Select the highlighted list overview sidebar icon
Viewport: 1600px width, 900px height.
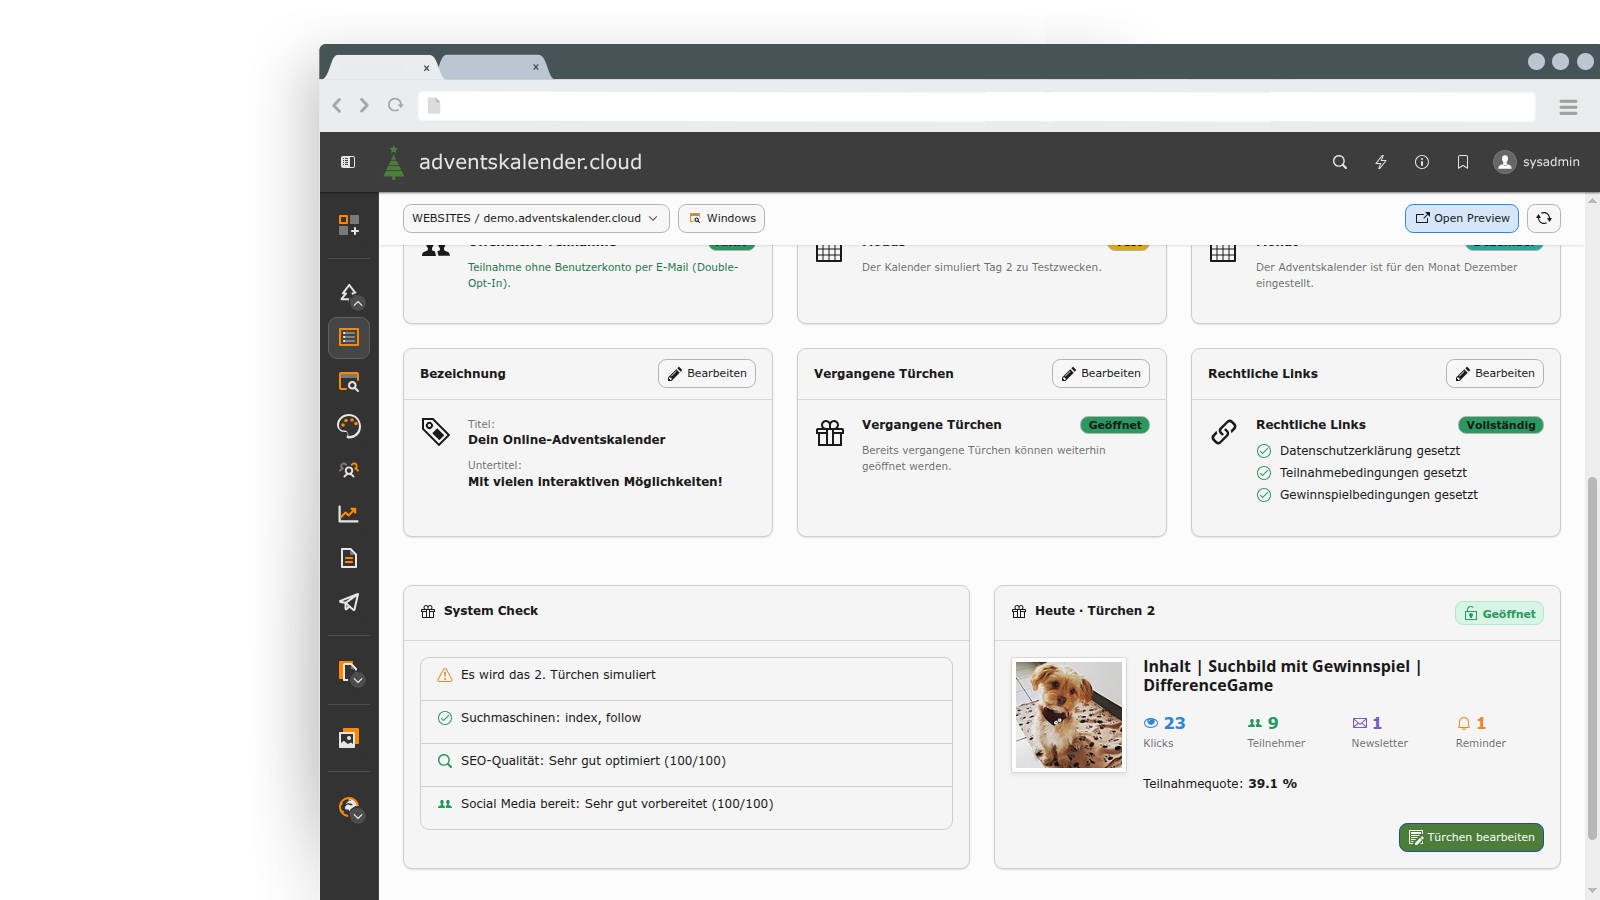click(x=349, y=338)
